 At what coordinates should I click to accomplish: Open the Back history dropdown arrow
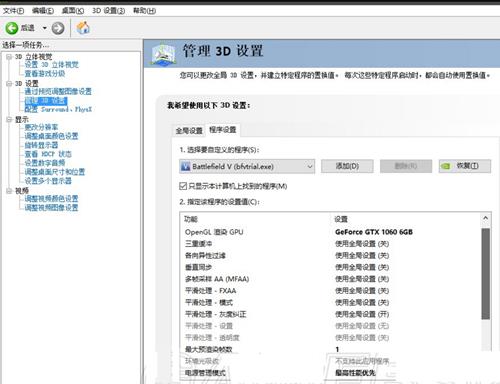pos(44,28)
